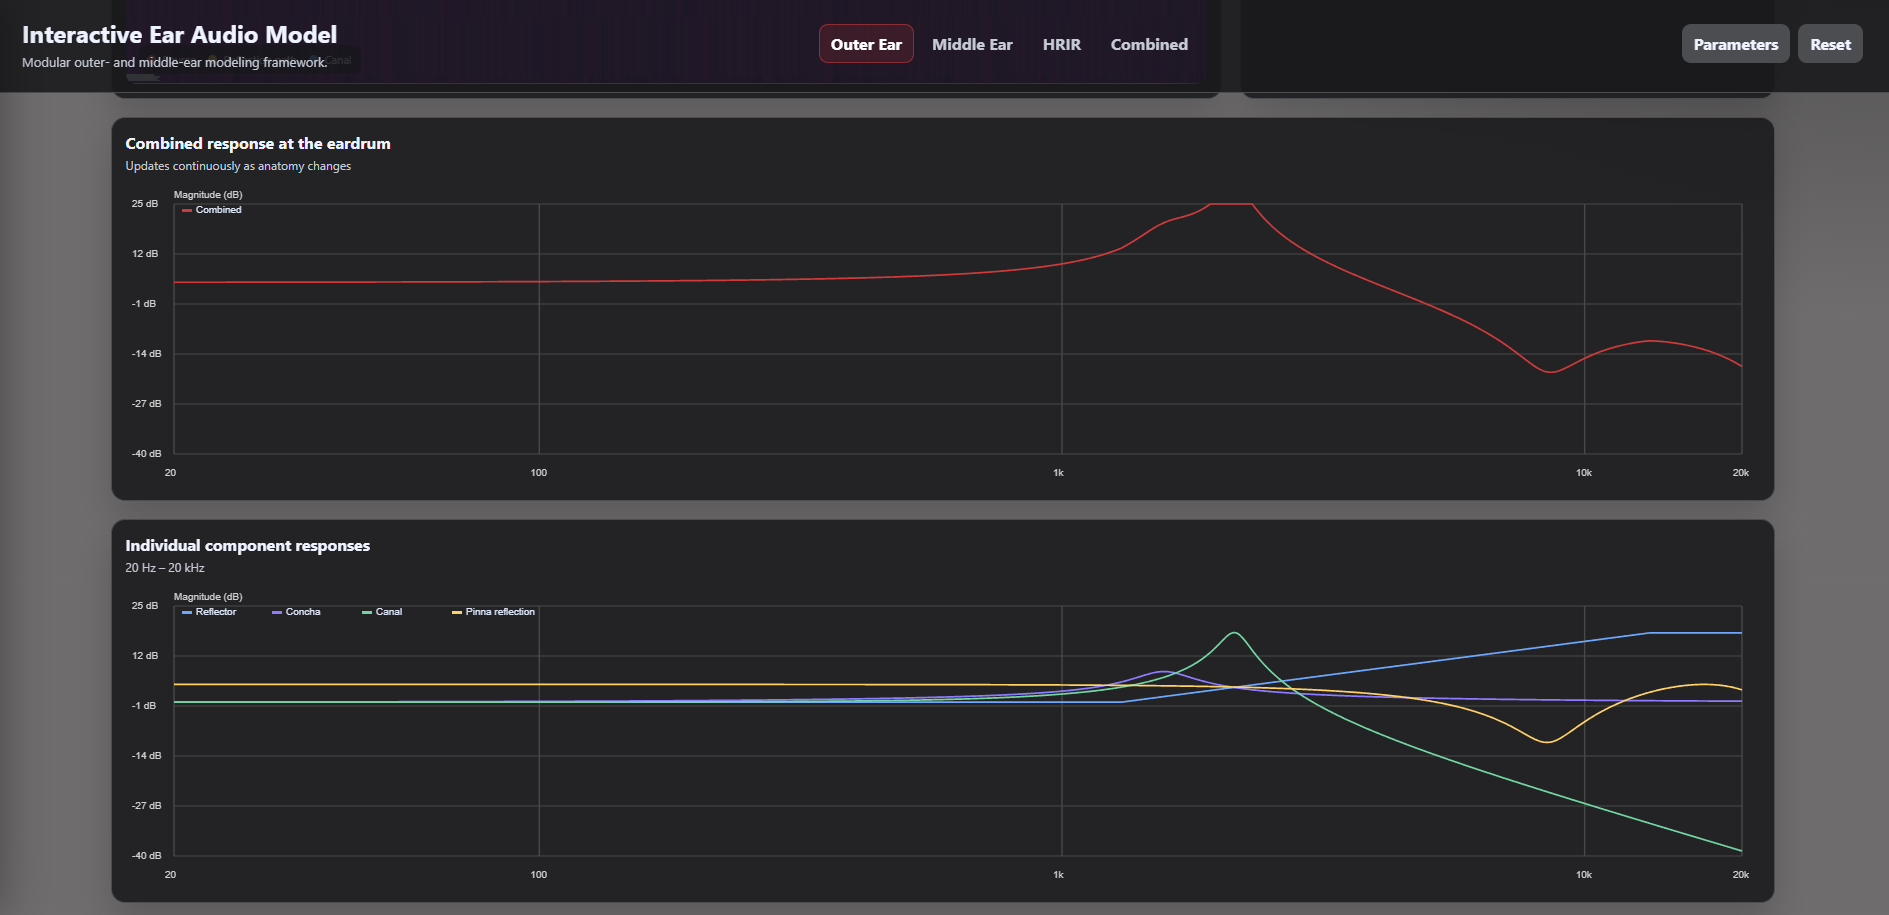The width and height of the screenshot is (1889, 915).
Task: Click the combined chart's -14 dB label
Action: click(146, 354)
